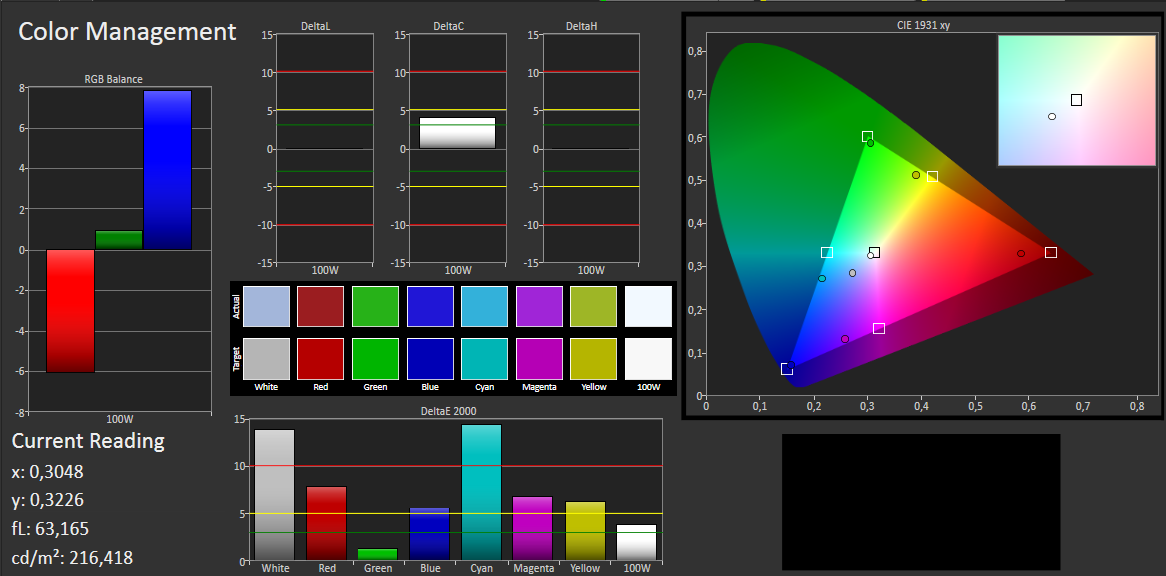Click the measured magenta point in CIE chart

point(845,339)
